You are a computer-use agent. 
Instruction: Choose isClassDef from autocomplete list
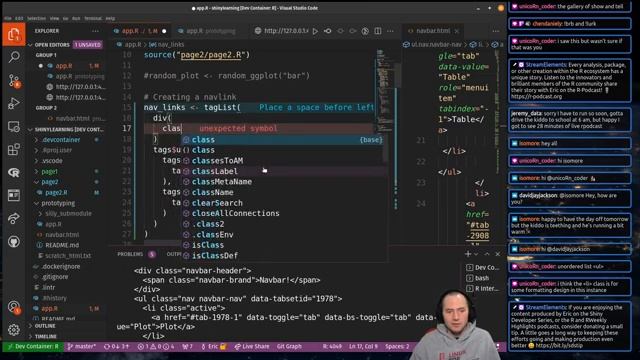pos(284,256)
